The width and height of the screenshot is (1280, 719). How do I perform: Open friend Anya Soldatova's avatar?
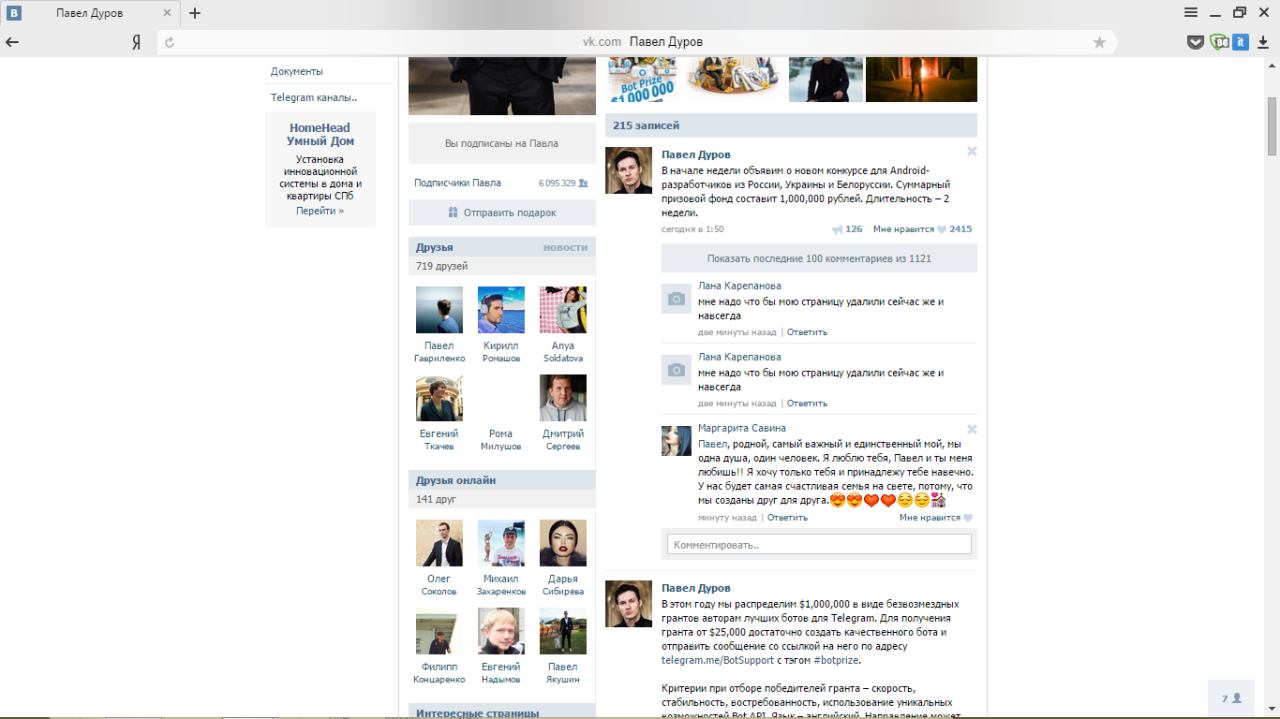tap(563, 310)
